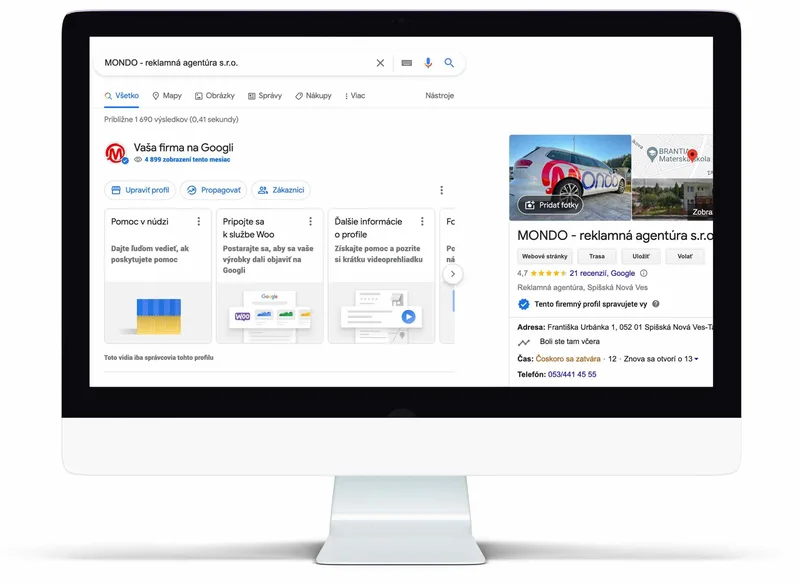Expand the opening hours dropdown arrow
Viewport: 800px width, 584px height.
coord(696,359)
